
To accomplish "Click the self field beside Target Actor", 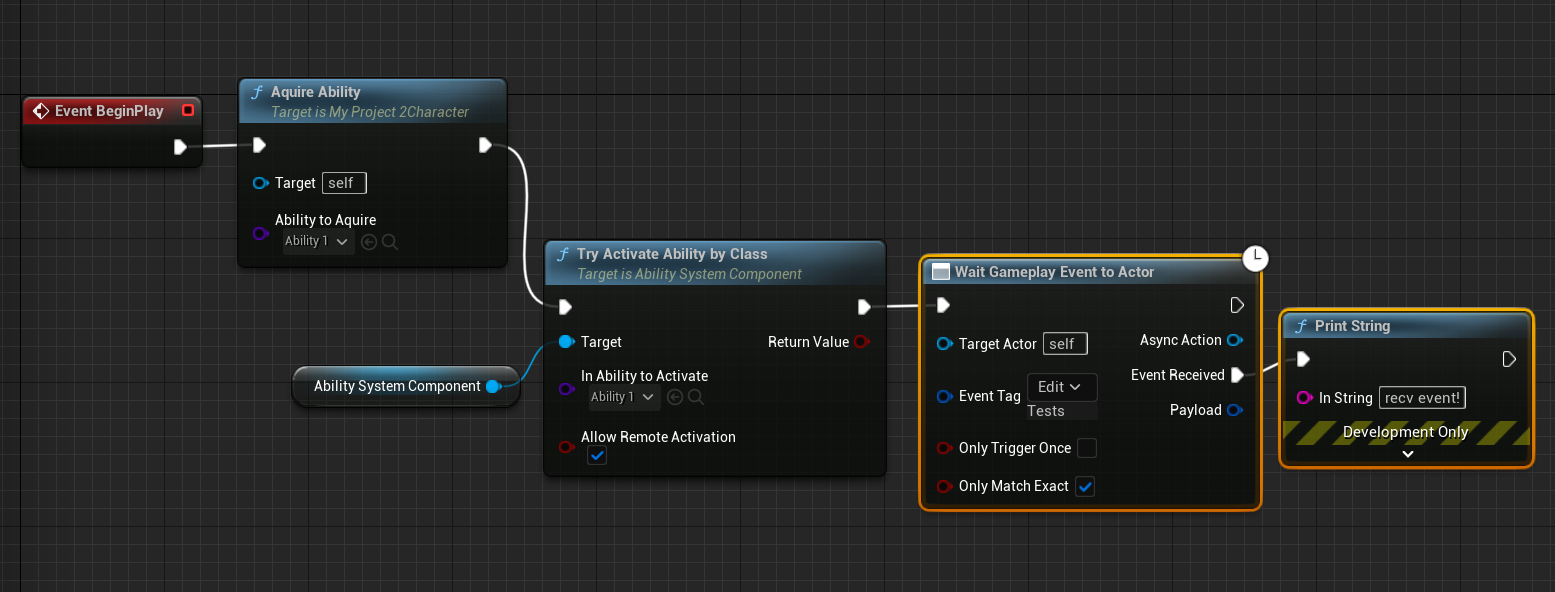I will click(x=1065, y=344).
